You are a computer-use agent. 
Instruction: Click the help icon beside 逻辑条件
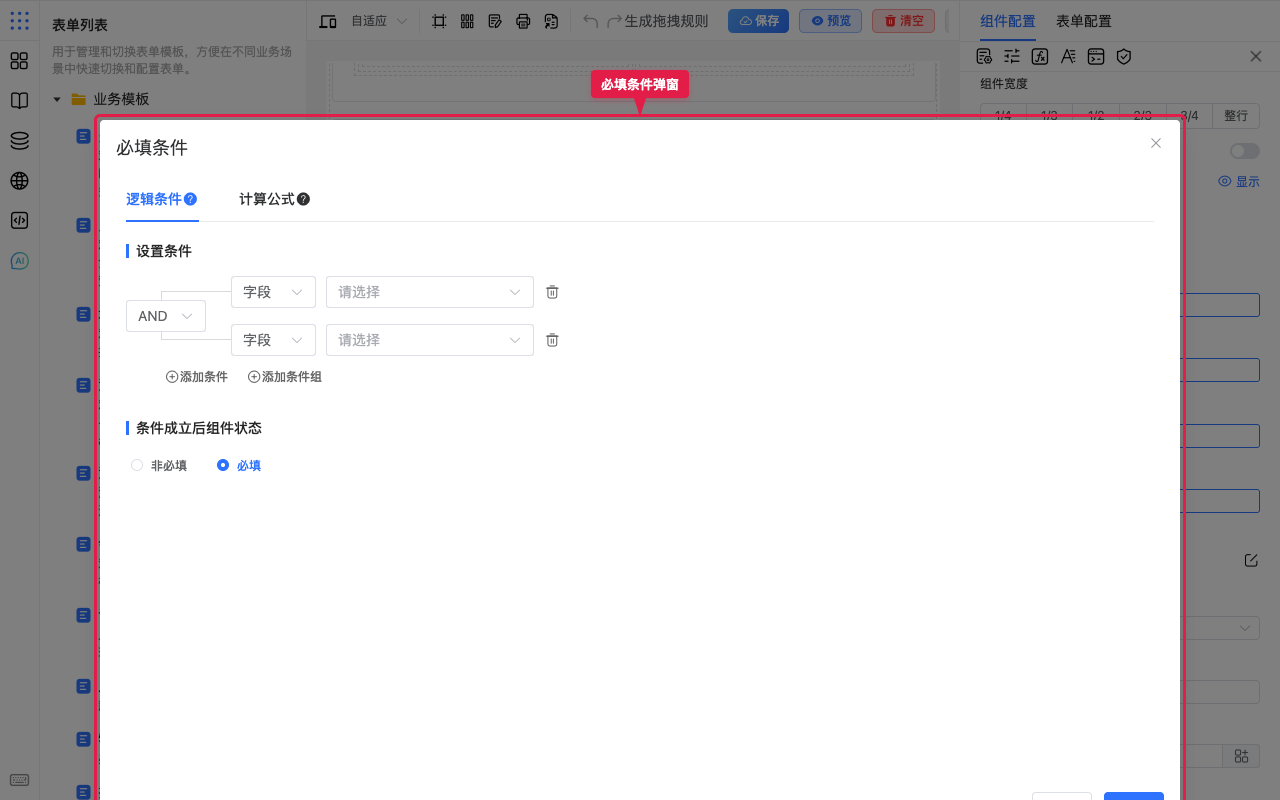[191, 199]
